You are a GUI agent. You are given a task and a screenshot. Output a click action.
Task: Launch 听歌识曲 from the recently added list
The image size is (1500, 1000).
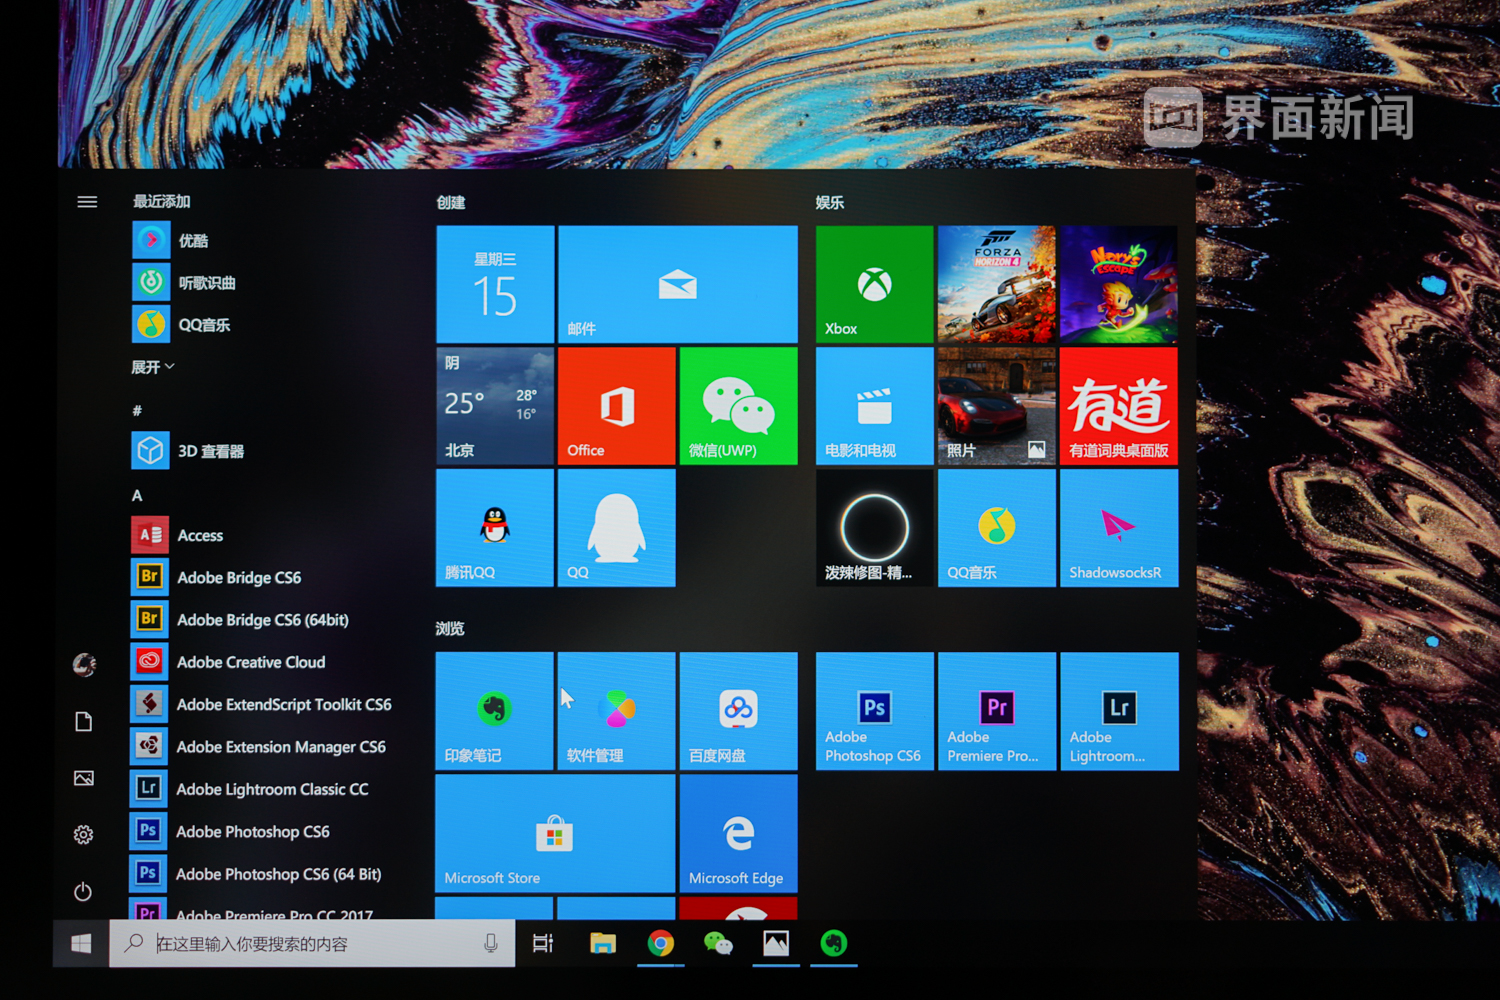coord(184,282)
